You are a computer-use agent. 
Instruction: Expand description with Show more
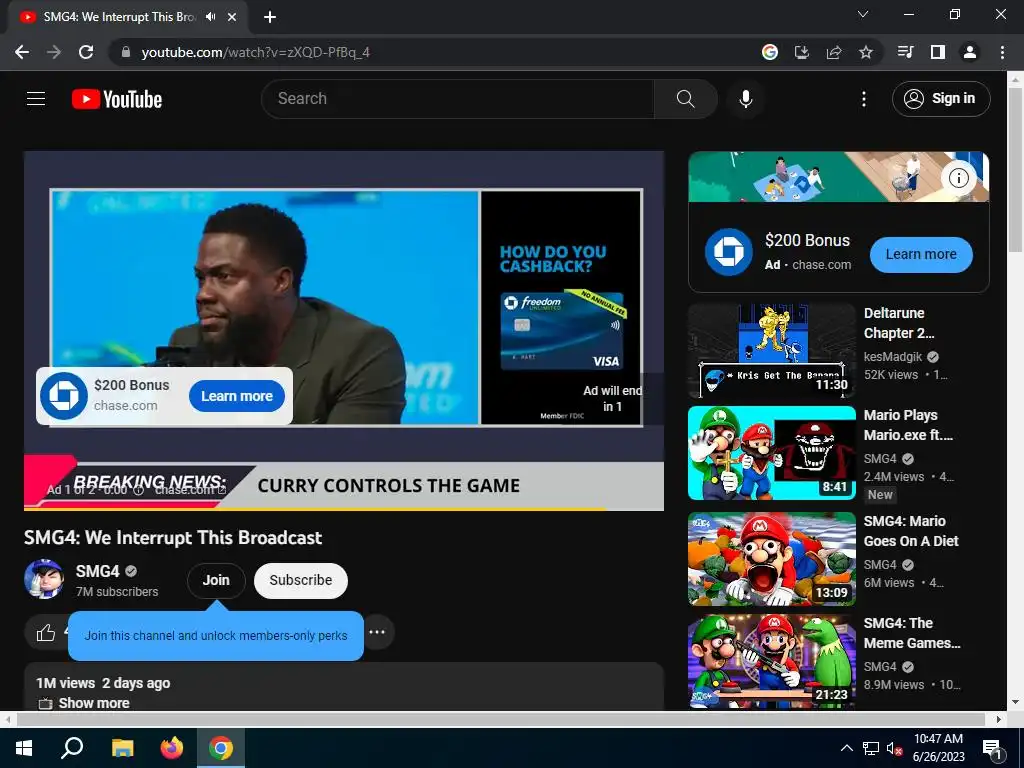(94, 703)
